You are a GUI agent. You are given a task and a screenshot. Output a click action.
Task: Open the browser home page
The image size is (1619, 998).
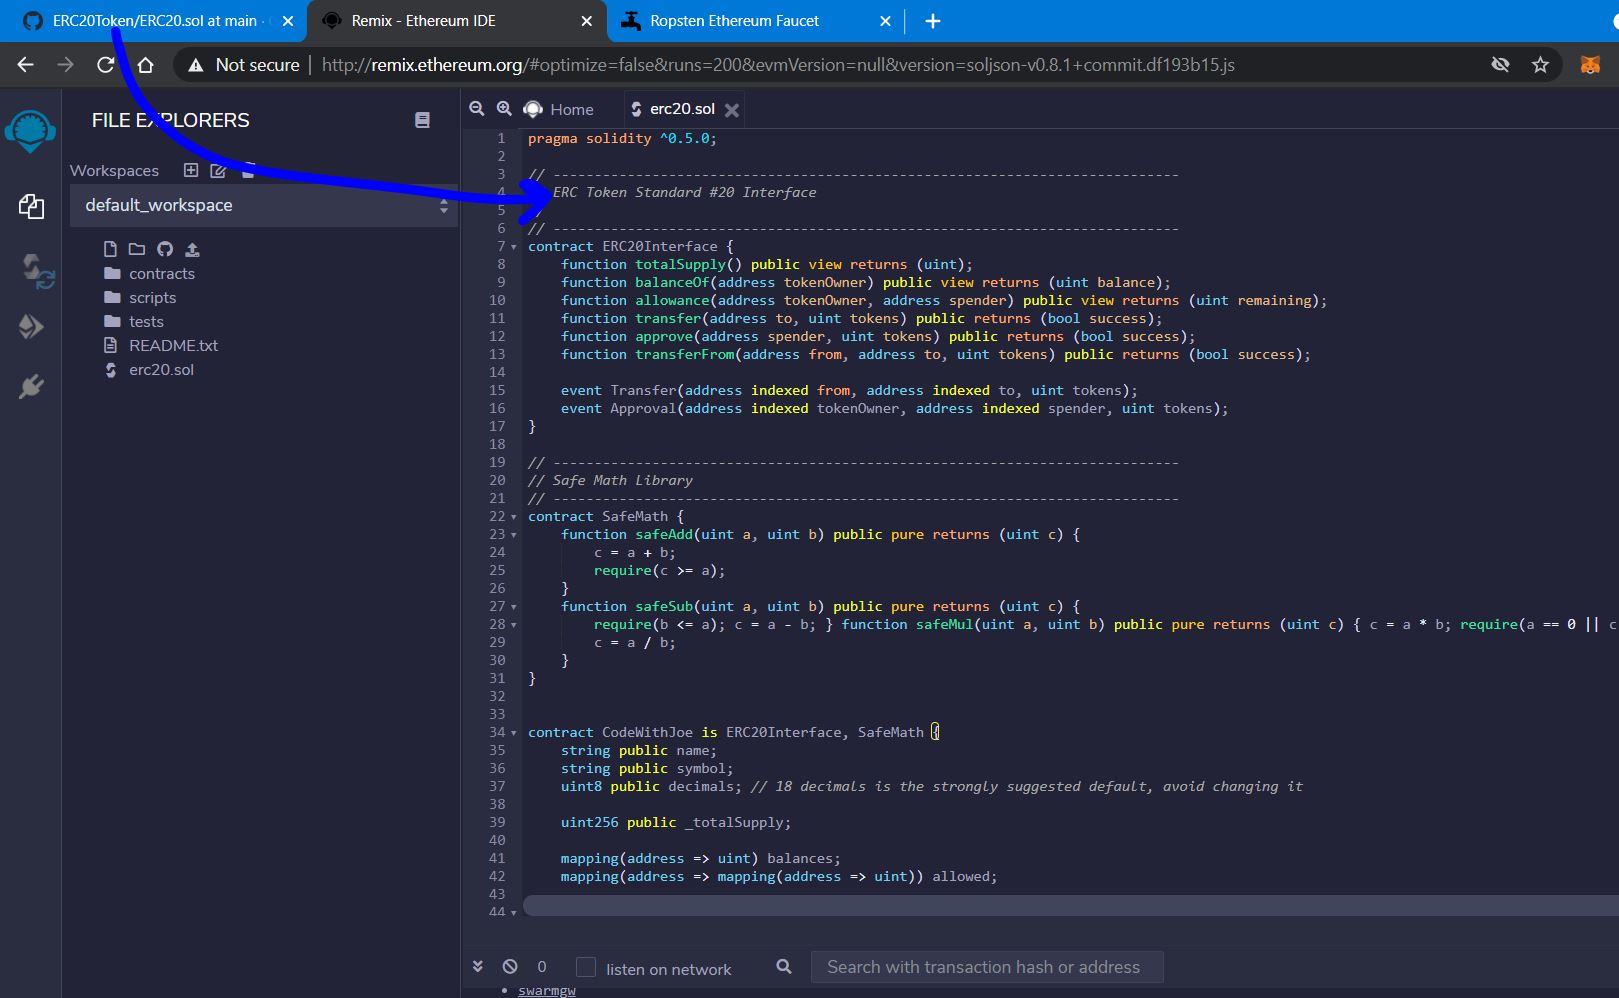(146, 64)
